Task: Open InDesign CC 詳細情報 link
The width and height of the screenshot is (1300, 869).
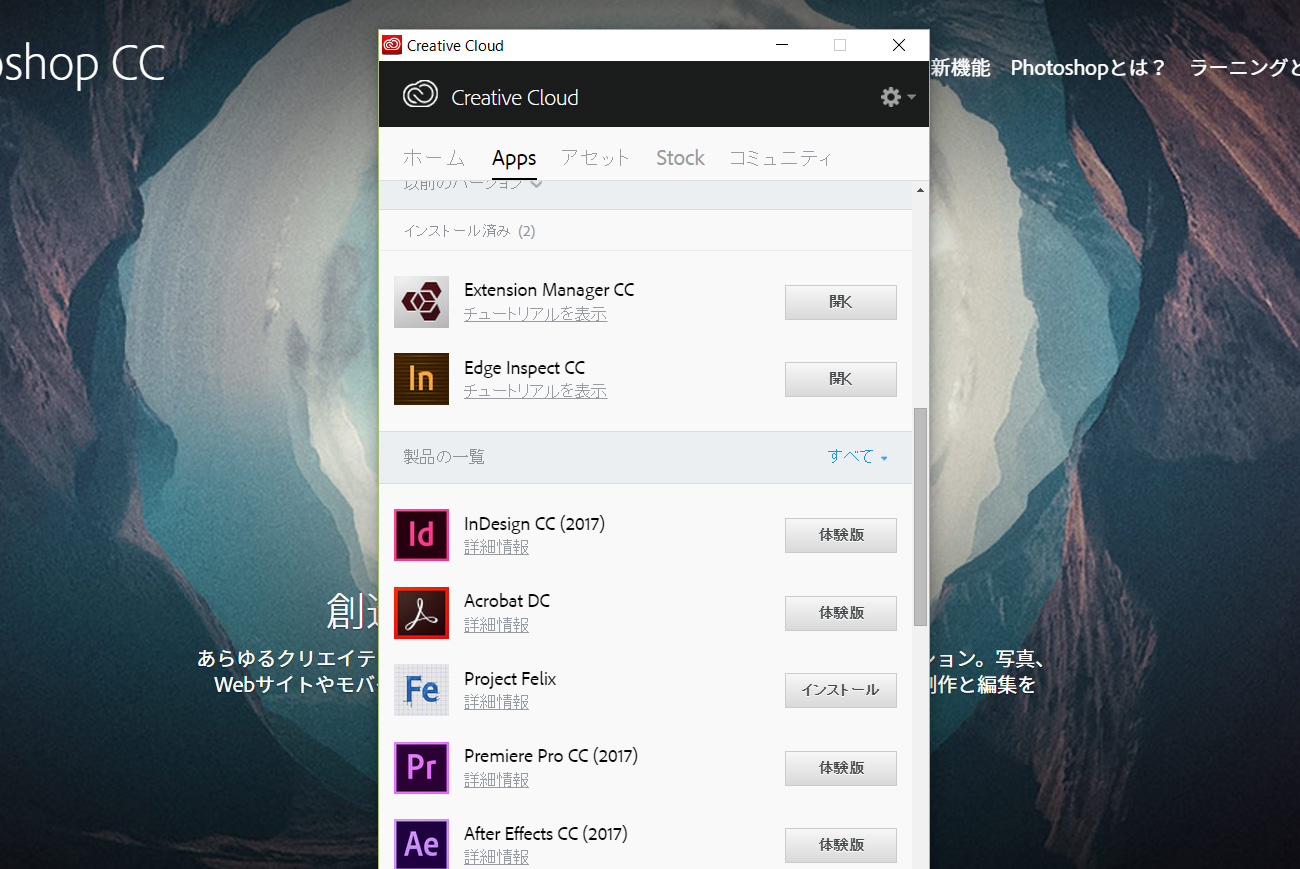Action: tap(497, 547)
